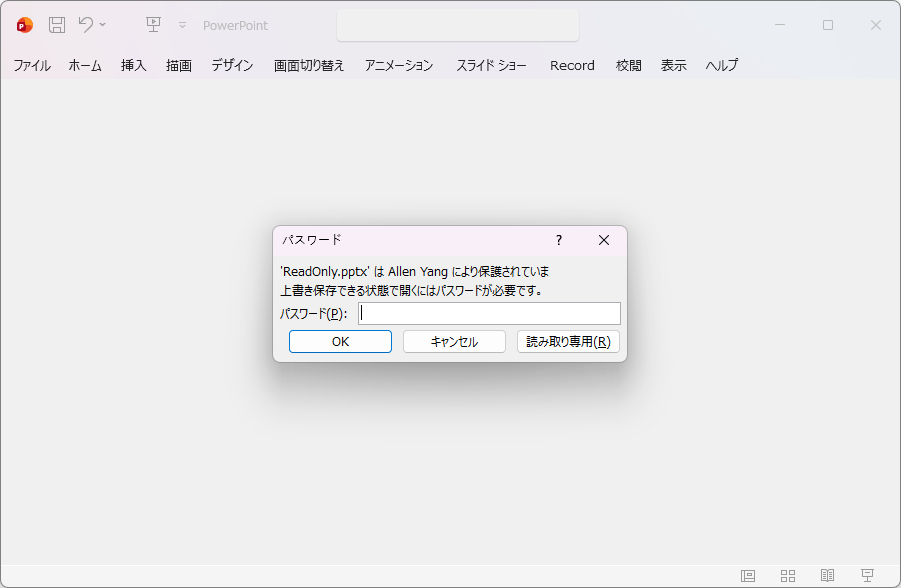Click the dialog help question mark
The height and width of the screenshot is (588, 901).
(559, 240)
